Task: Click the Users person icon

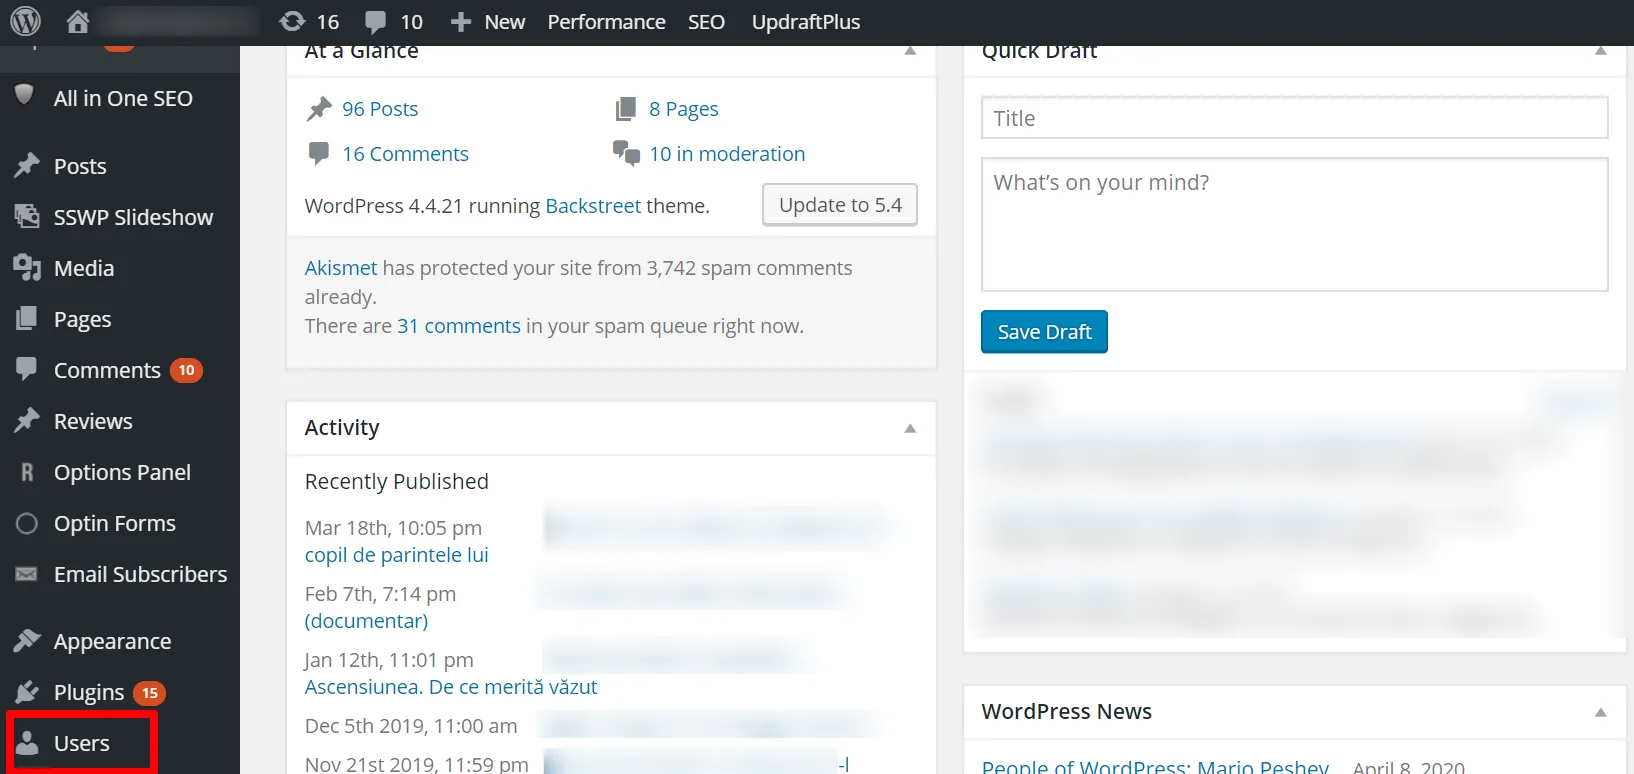Action: tap(27, 742)
